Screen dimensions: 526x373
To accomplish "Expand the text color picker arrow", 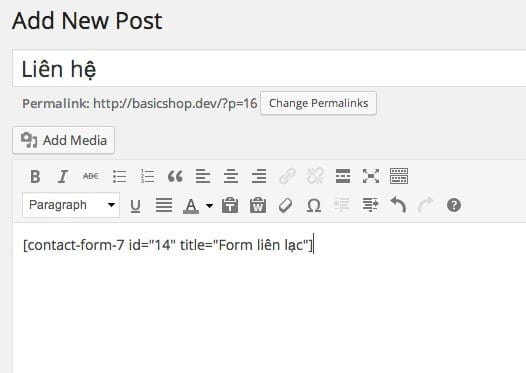I will [x=209, y=206].
